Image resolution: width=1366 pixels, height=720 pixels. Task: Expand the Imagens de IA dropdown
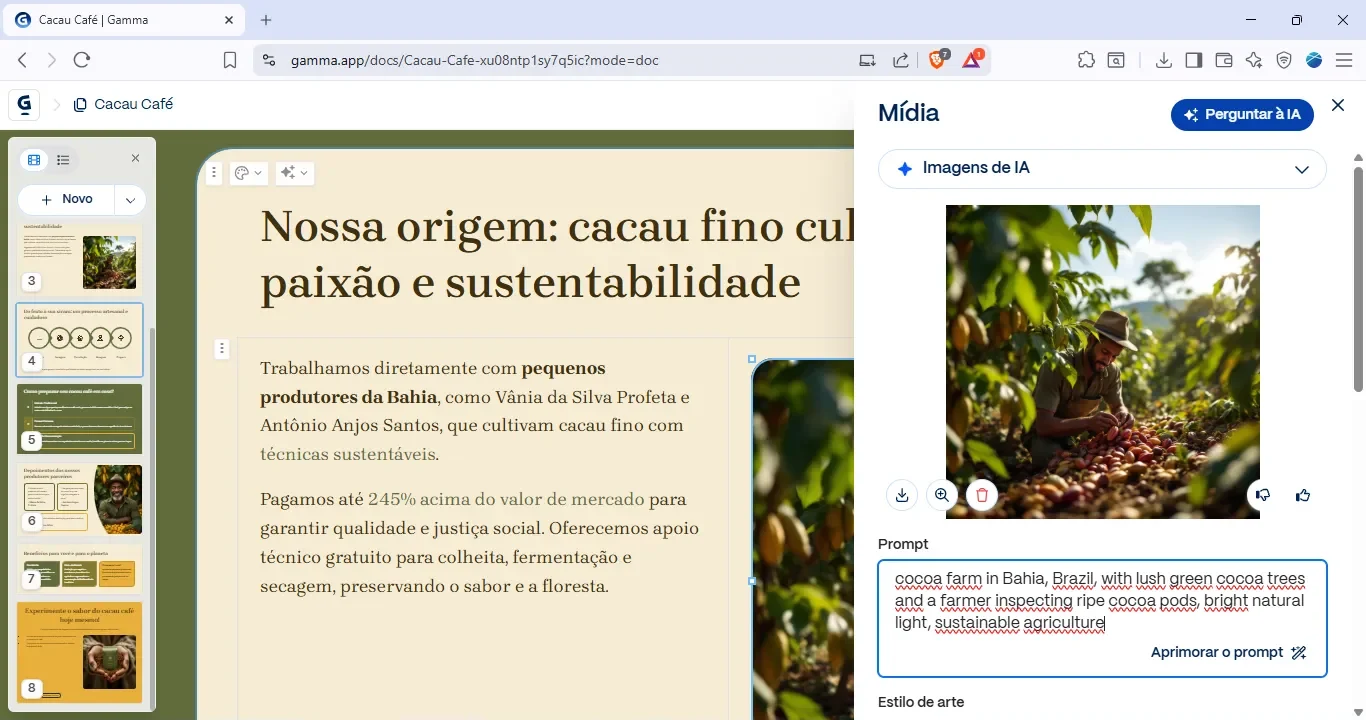click(1102, 169)
